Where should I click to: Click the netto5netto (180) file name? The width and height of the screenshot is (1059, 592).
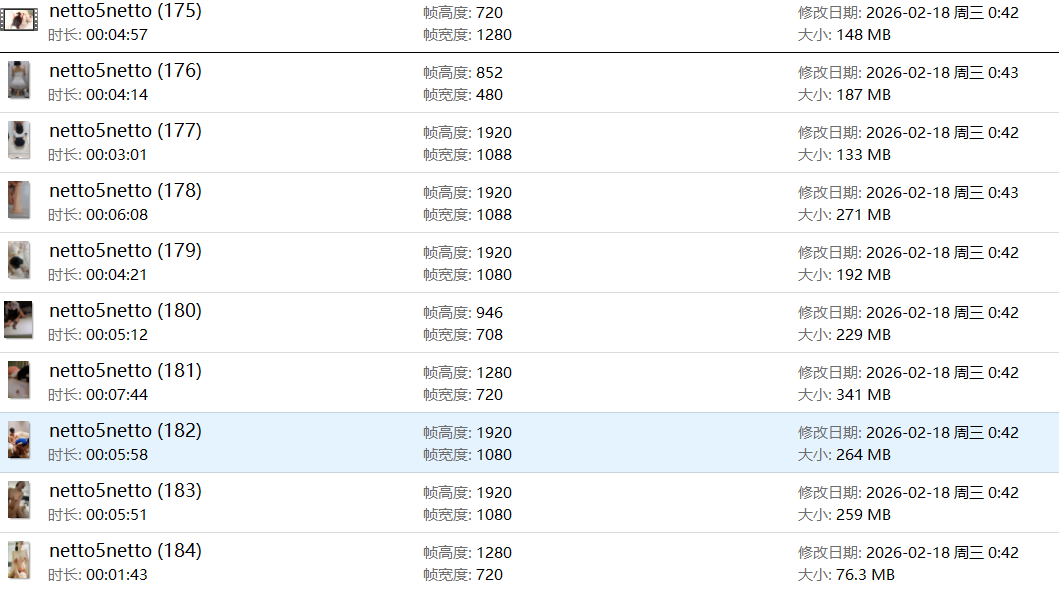pyautogui.click(x=125, y=311)
